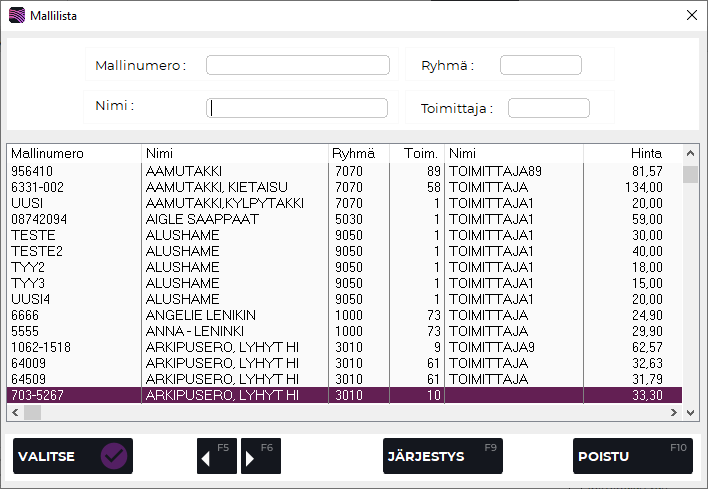The height and width of the screenshot is (489, 708).
Task: Click the Toimittaja input field
Action: tap(548, 108)
